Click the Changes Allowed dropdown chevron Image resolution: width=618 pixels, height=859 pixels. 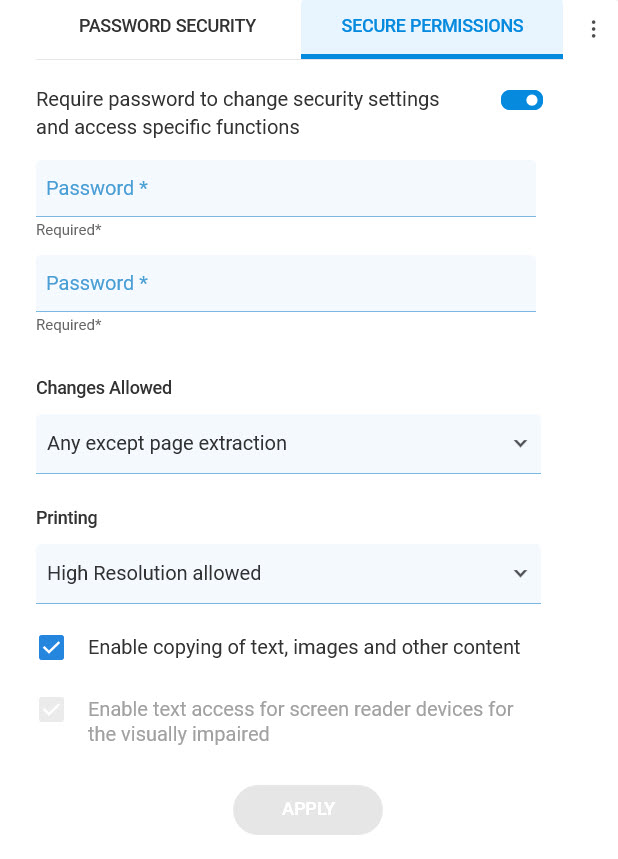coord(520,443)
